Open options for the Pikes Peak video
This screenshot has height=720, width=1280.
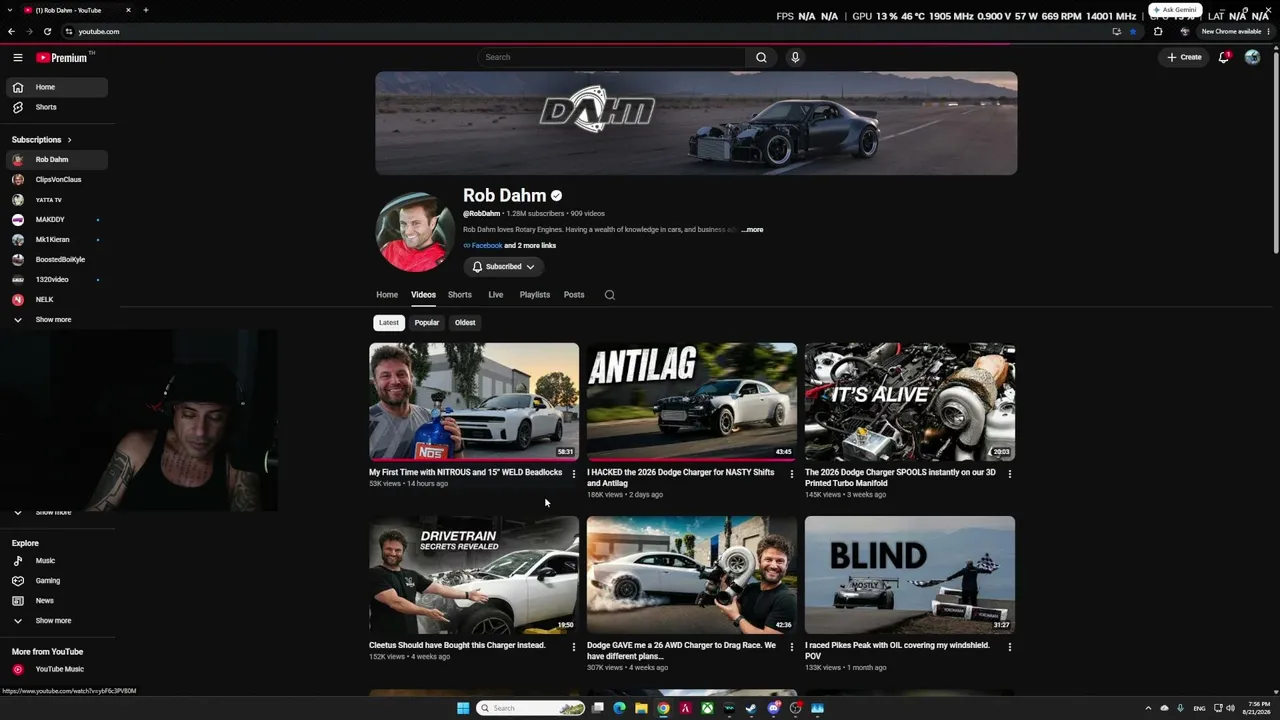1010,647
